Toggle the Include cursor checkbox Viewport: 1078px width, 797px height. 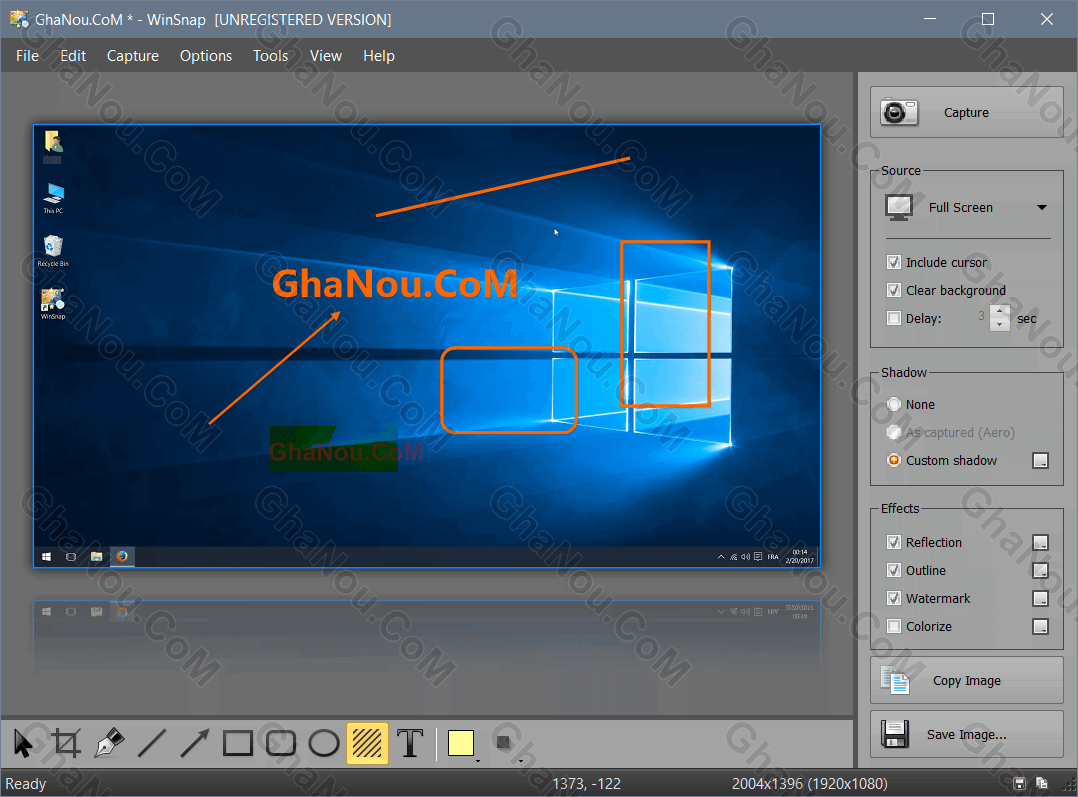click(894, 262)
